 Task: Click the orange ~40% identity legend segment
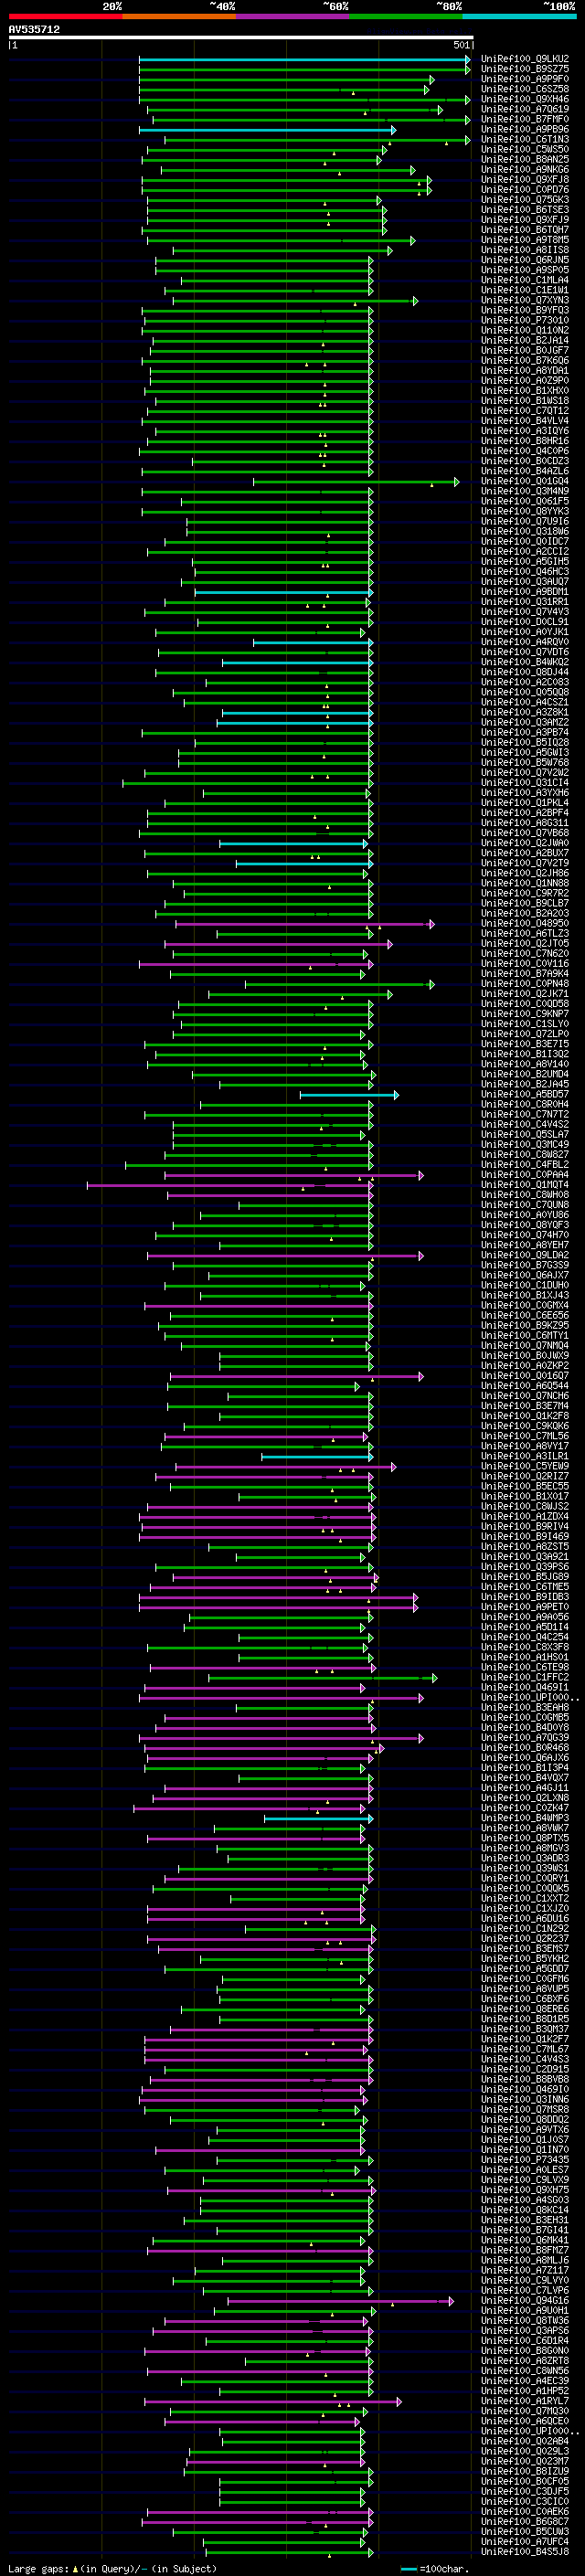[179, 16]
